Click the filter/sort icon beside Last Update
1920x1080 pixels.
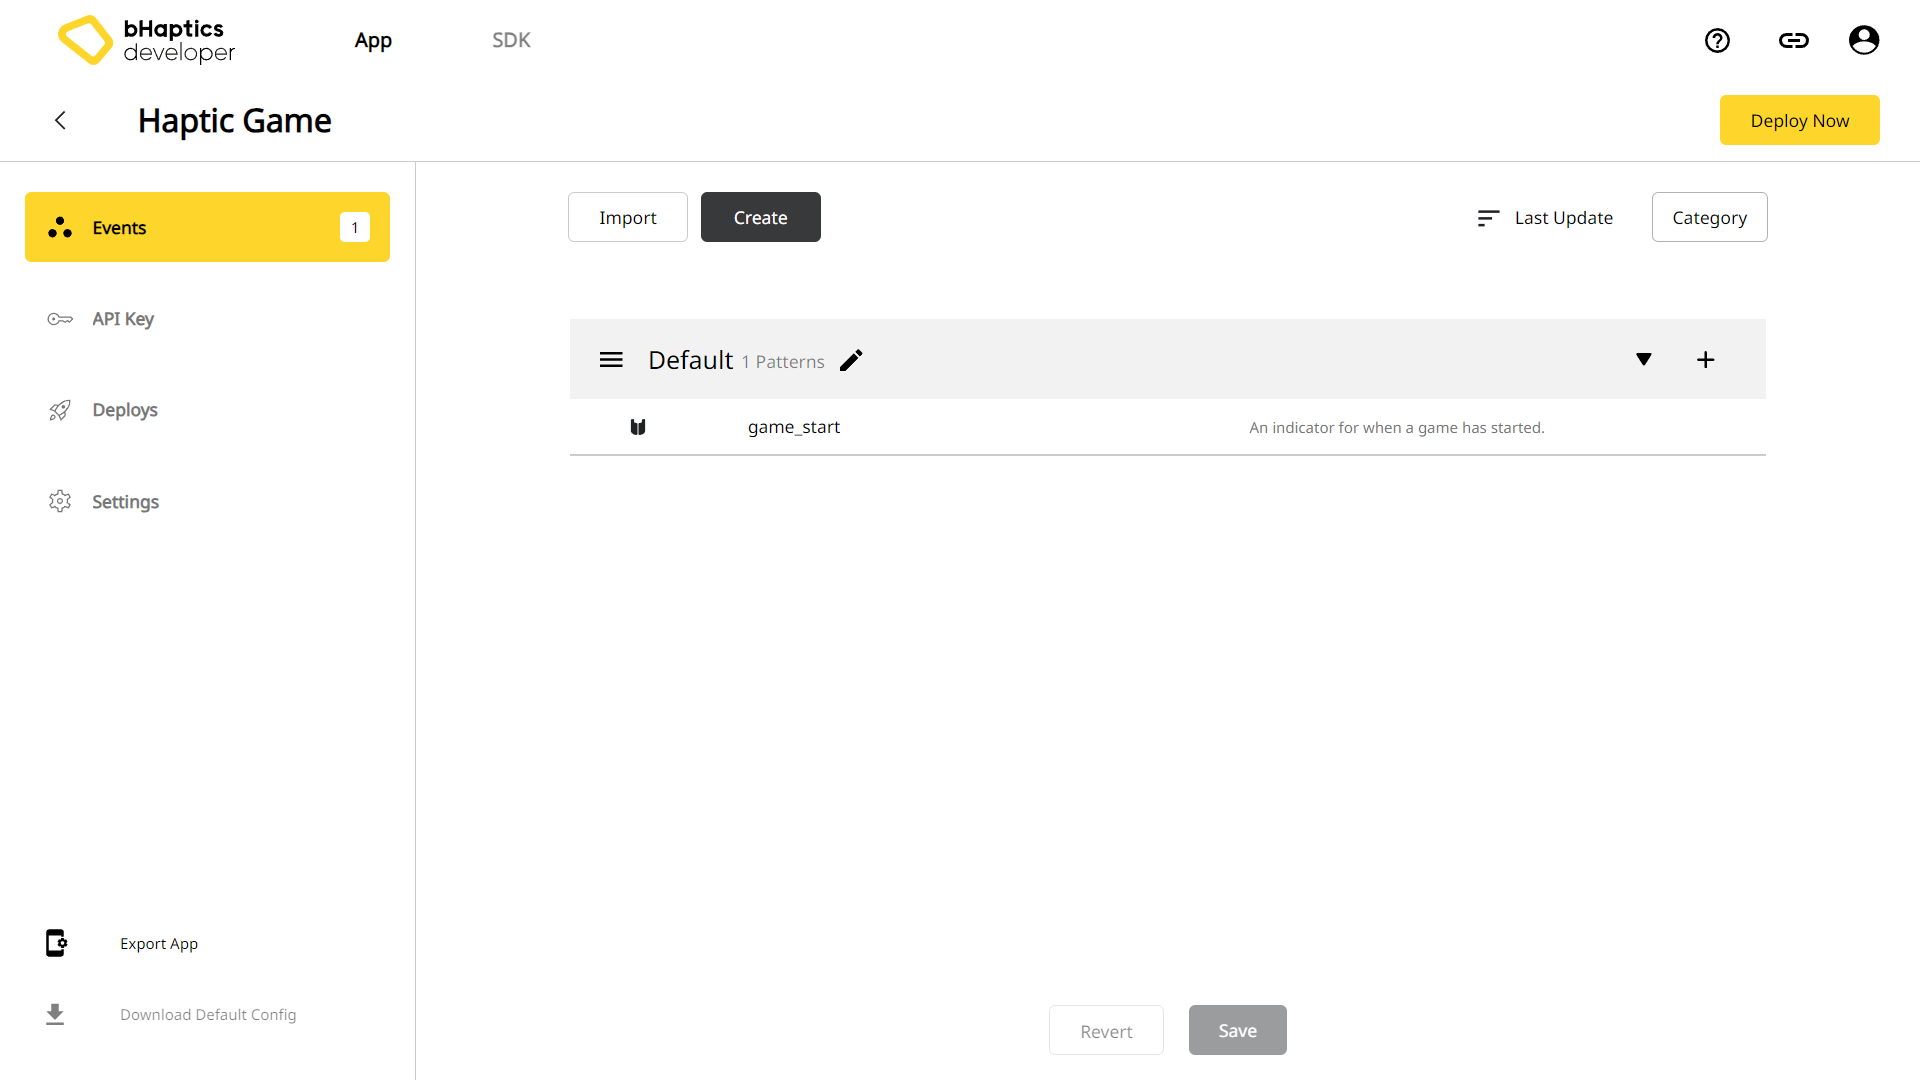click(x=1487, y=218)
